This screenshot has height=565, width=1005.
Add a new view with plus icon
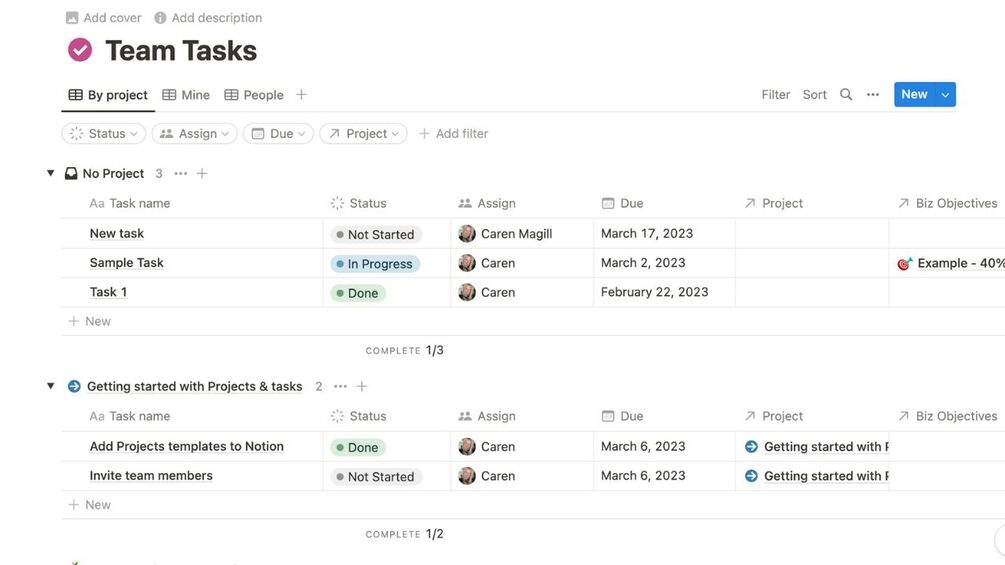[301, 95]
